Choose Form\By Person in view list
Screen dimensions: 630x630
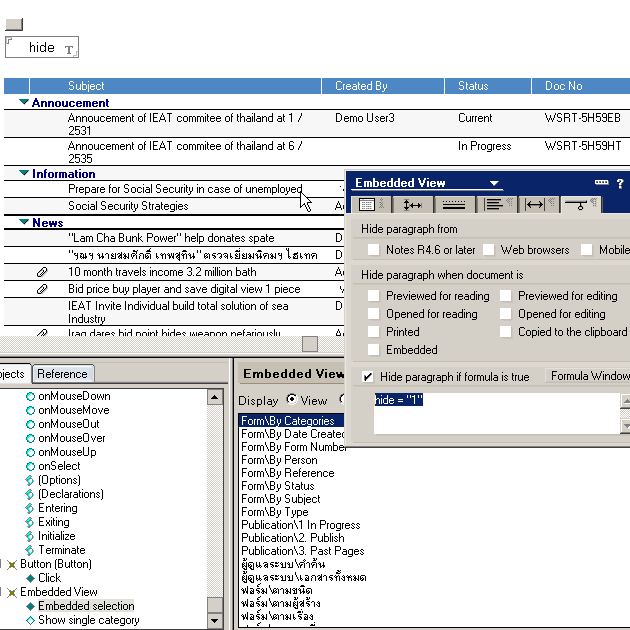coord(279,460)
